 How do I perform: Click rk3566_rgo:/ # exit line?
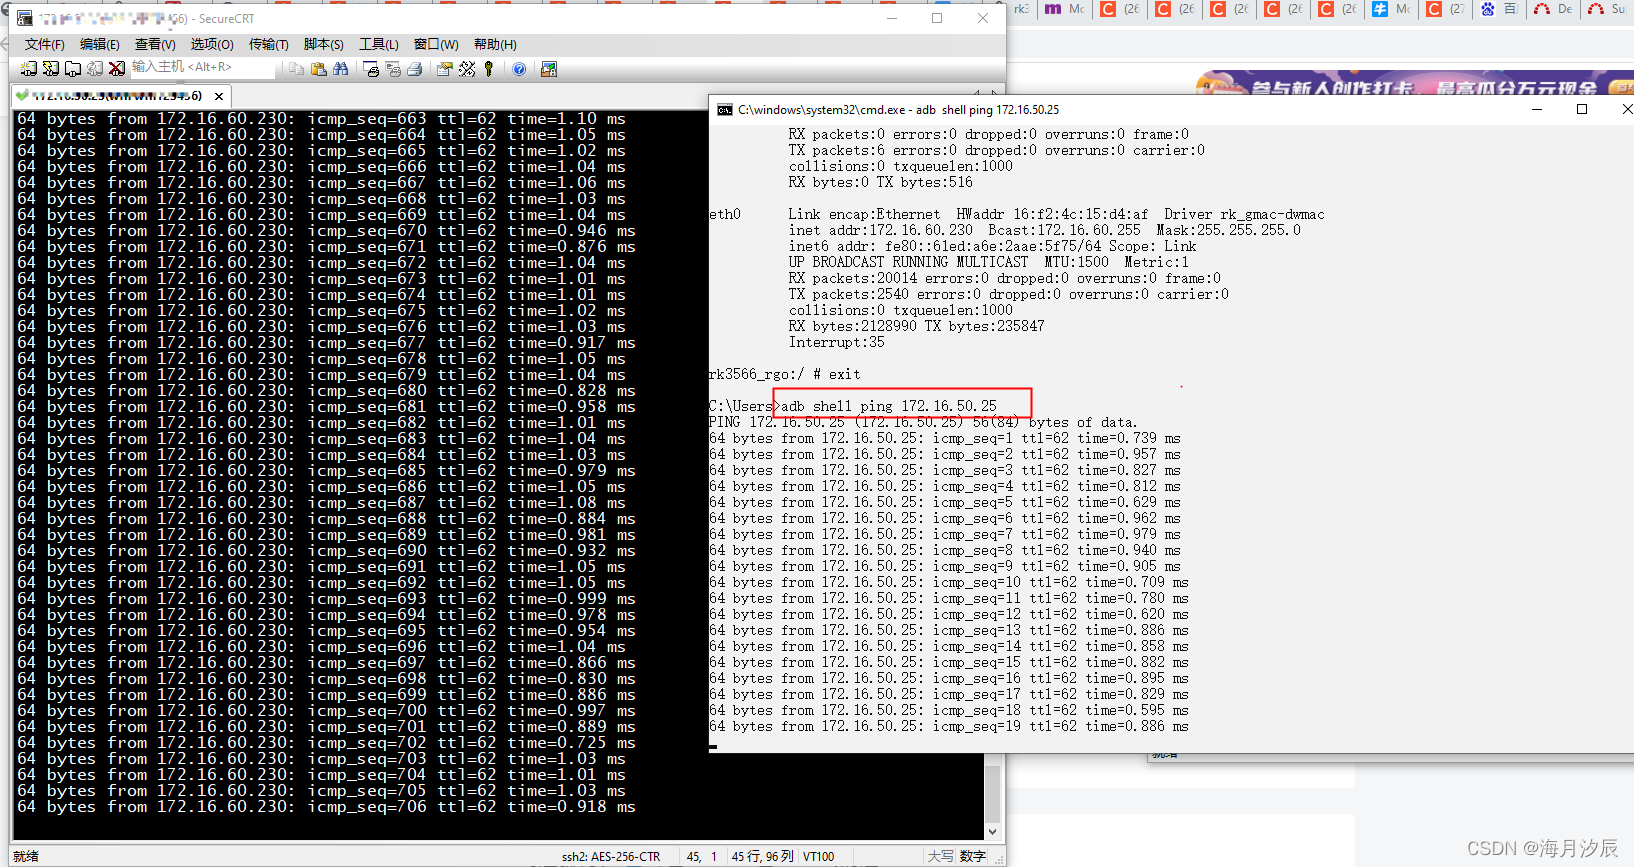pos(785,374)
